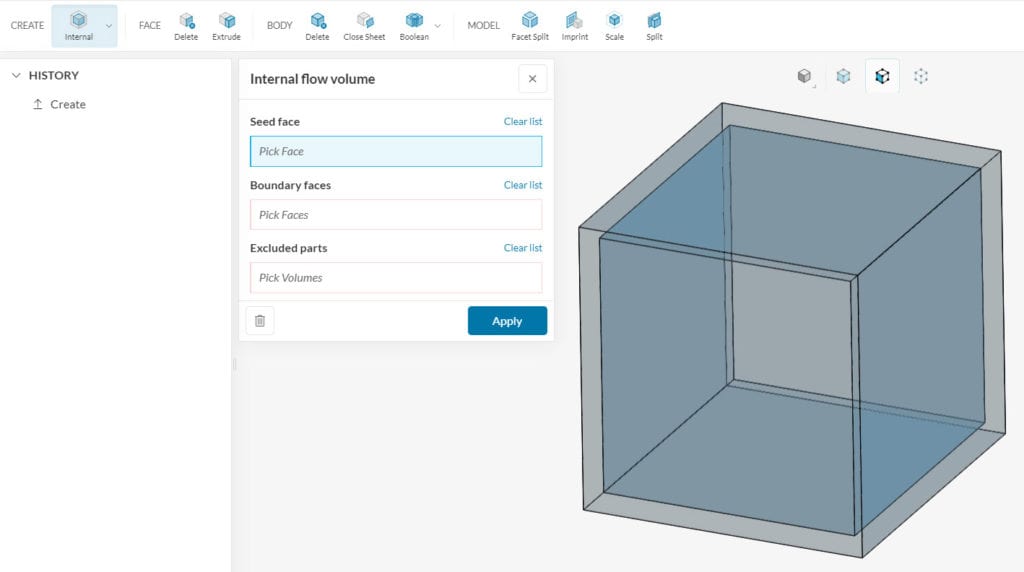Click the Face Delete tool icon
Viewport: 1024px width, 572px height.
186,25
